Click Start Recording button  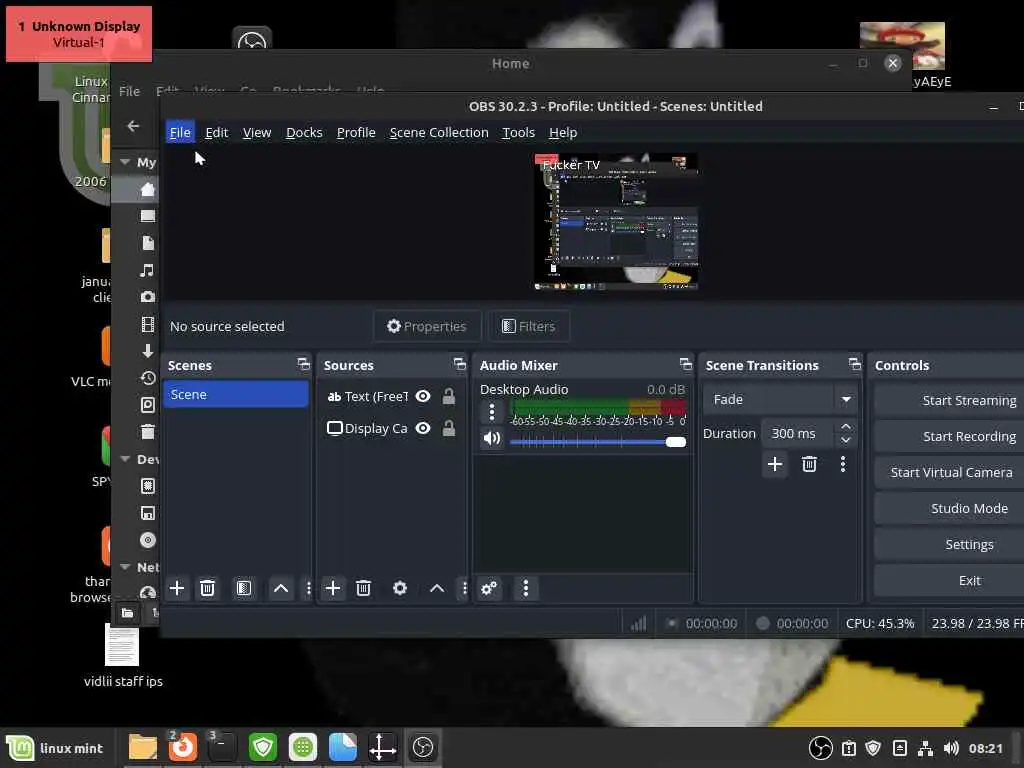pos(950,436)
